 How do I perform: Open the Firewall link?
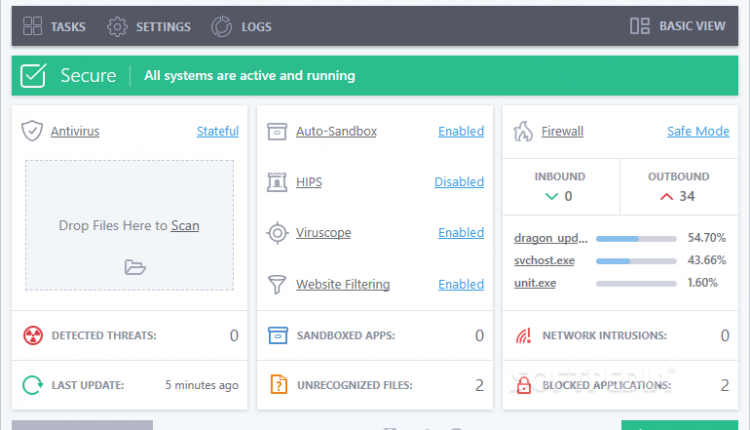[562, 131]
